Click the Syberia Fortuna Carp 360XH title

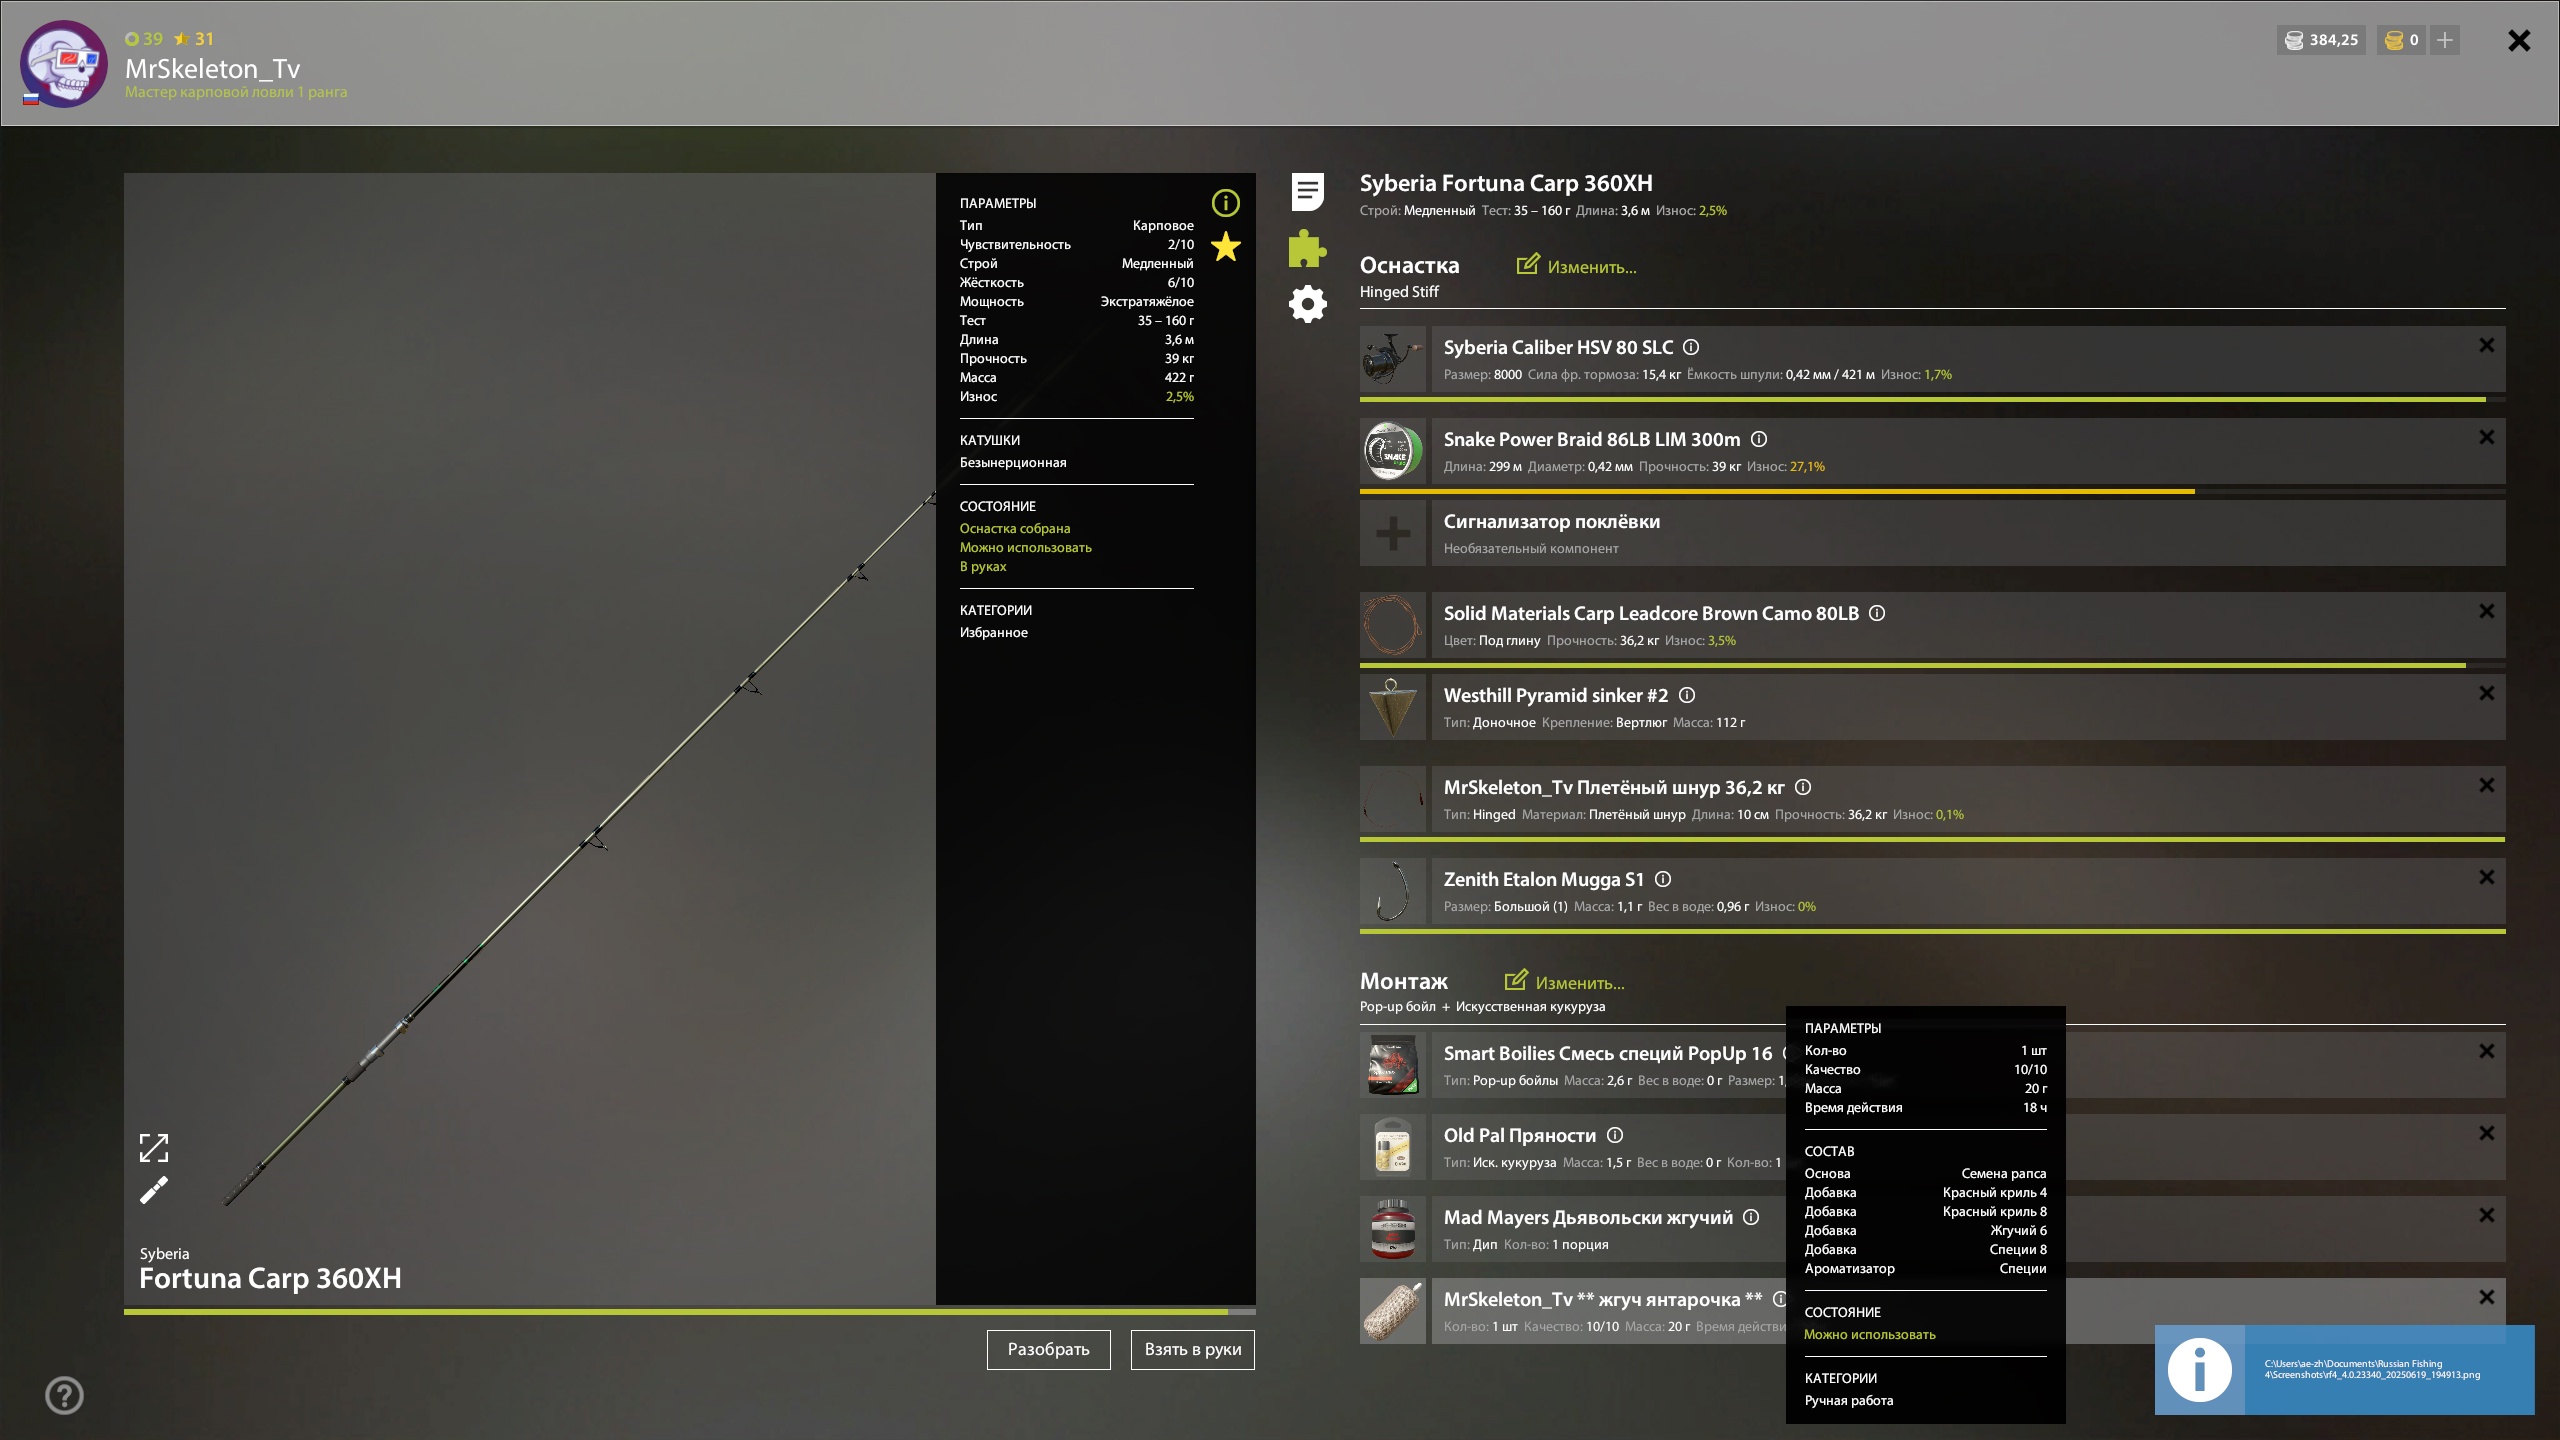[x=1506, y=183]
